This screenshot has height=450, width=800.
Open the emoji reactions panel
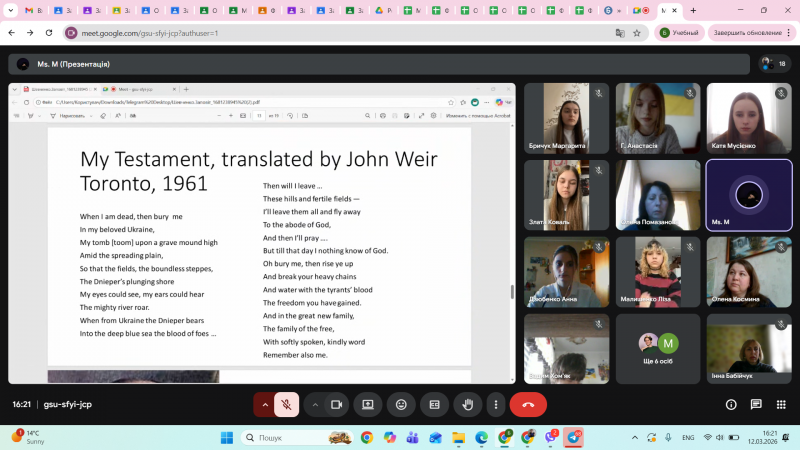point(401,404)
